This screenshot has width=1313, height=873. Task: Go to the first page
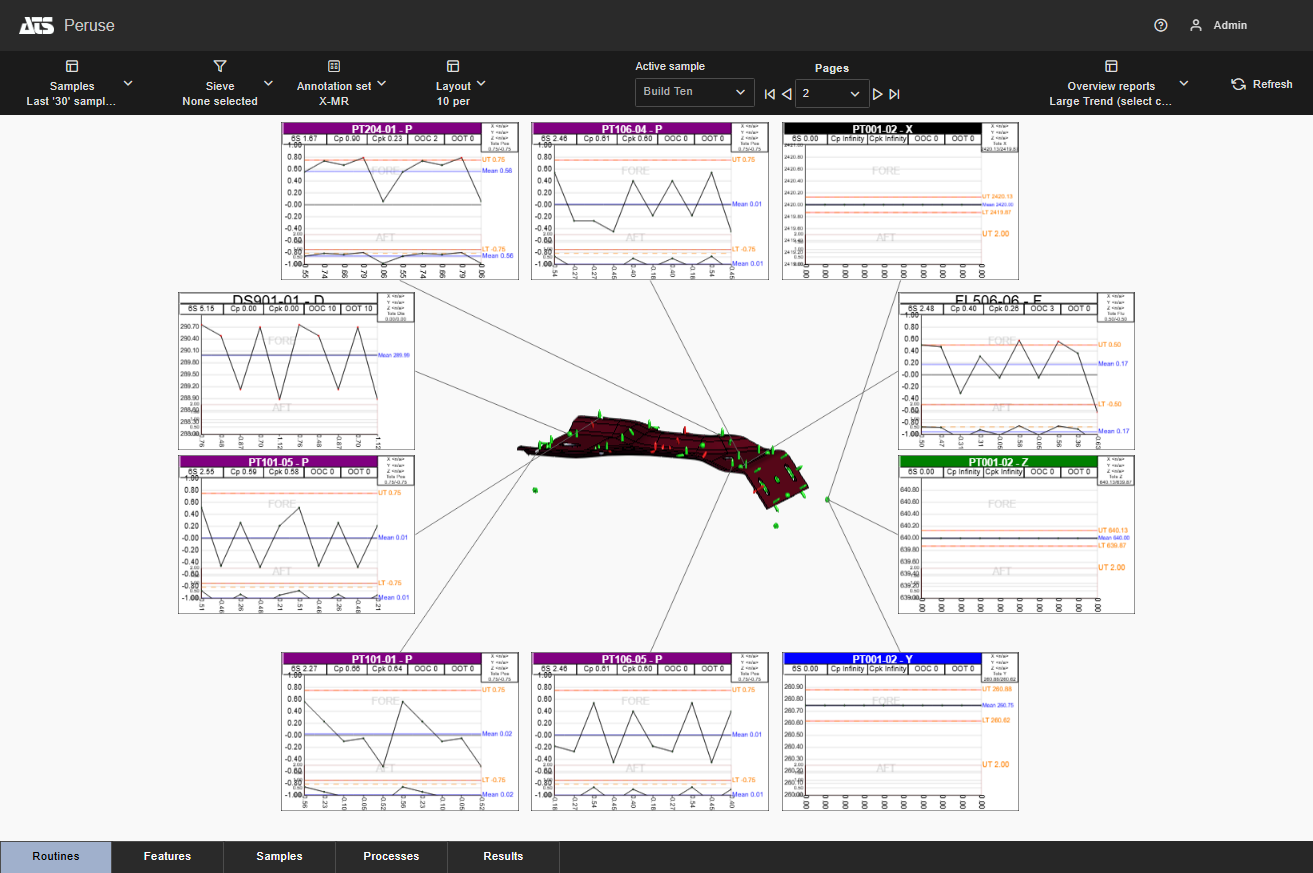[x=769, y=94]
